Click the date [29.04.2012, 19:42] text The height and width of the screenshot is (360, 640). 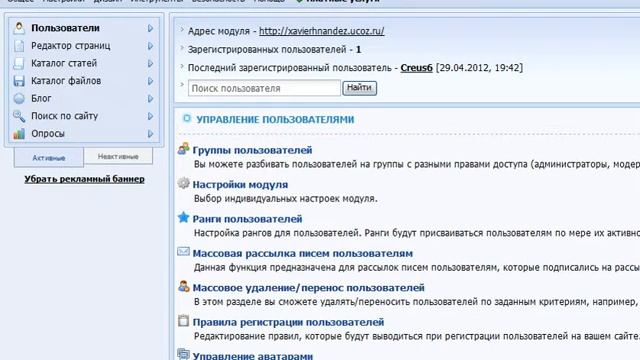point(479,68)
